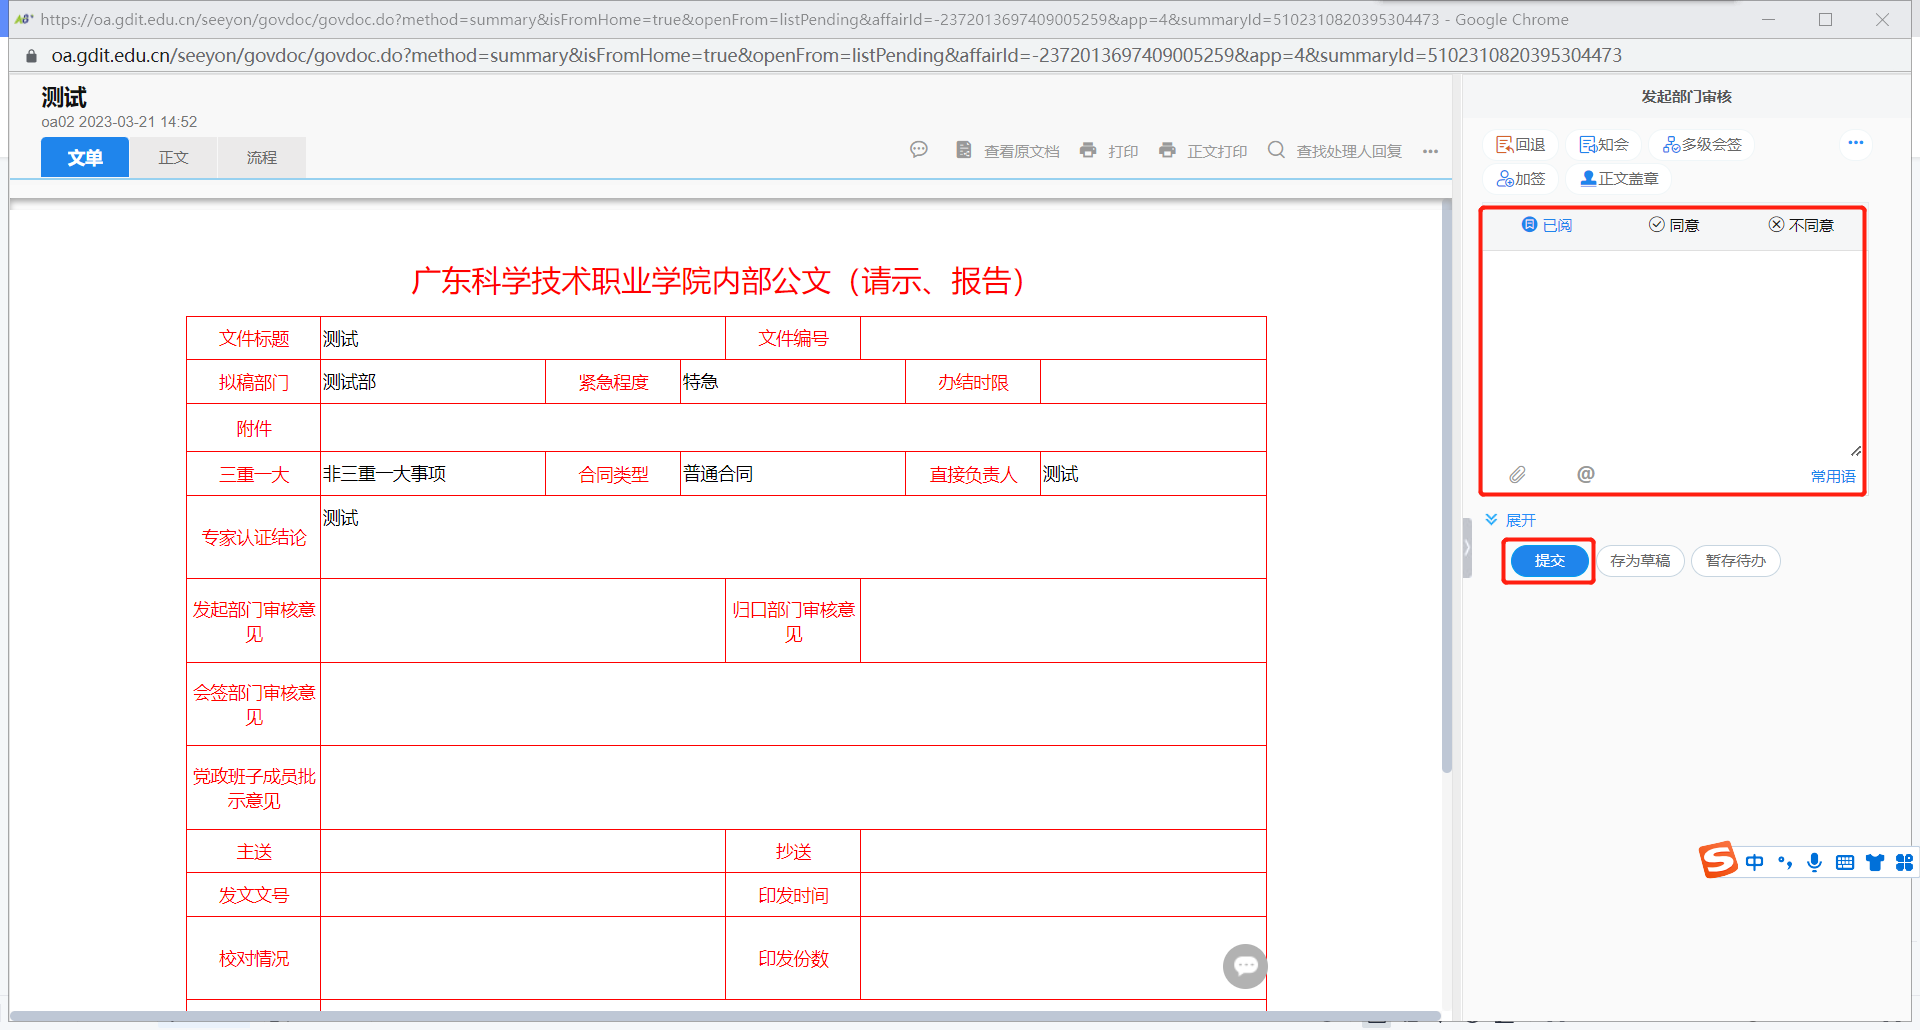1920x1030 pixels.
Task: Click the document vertical scrollbar
Action: pyautogui.click(x=1446, y=485)
